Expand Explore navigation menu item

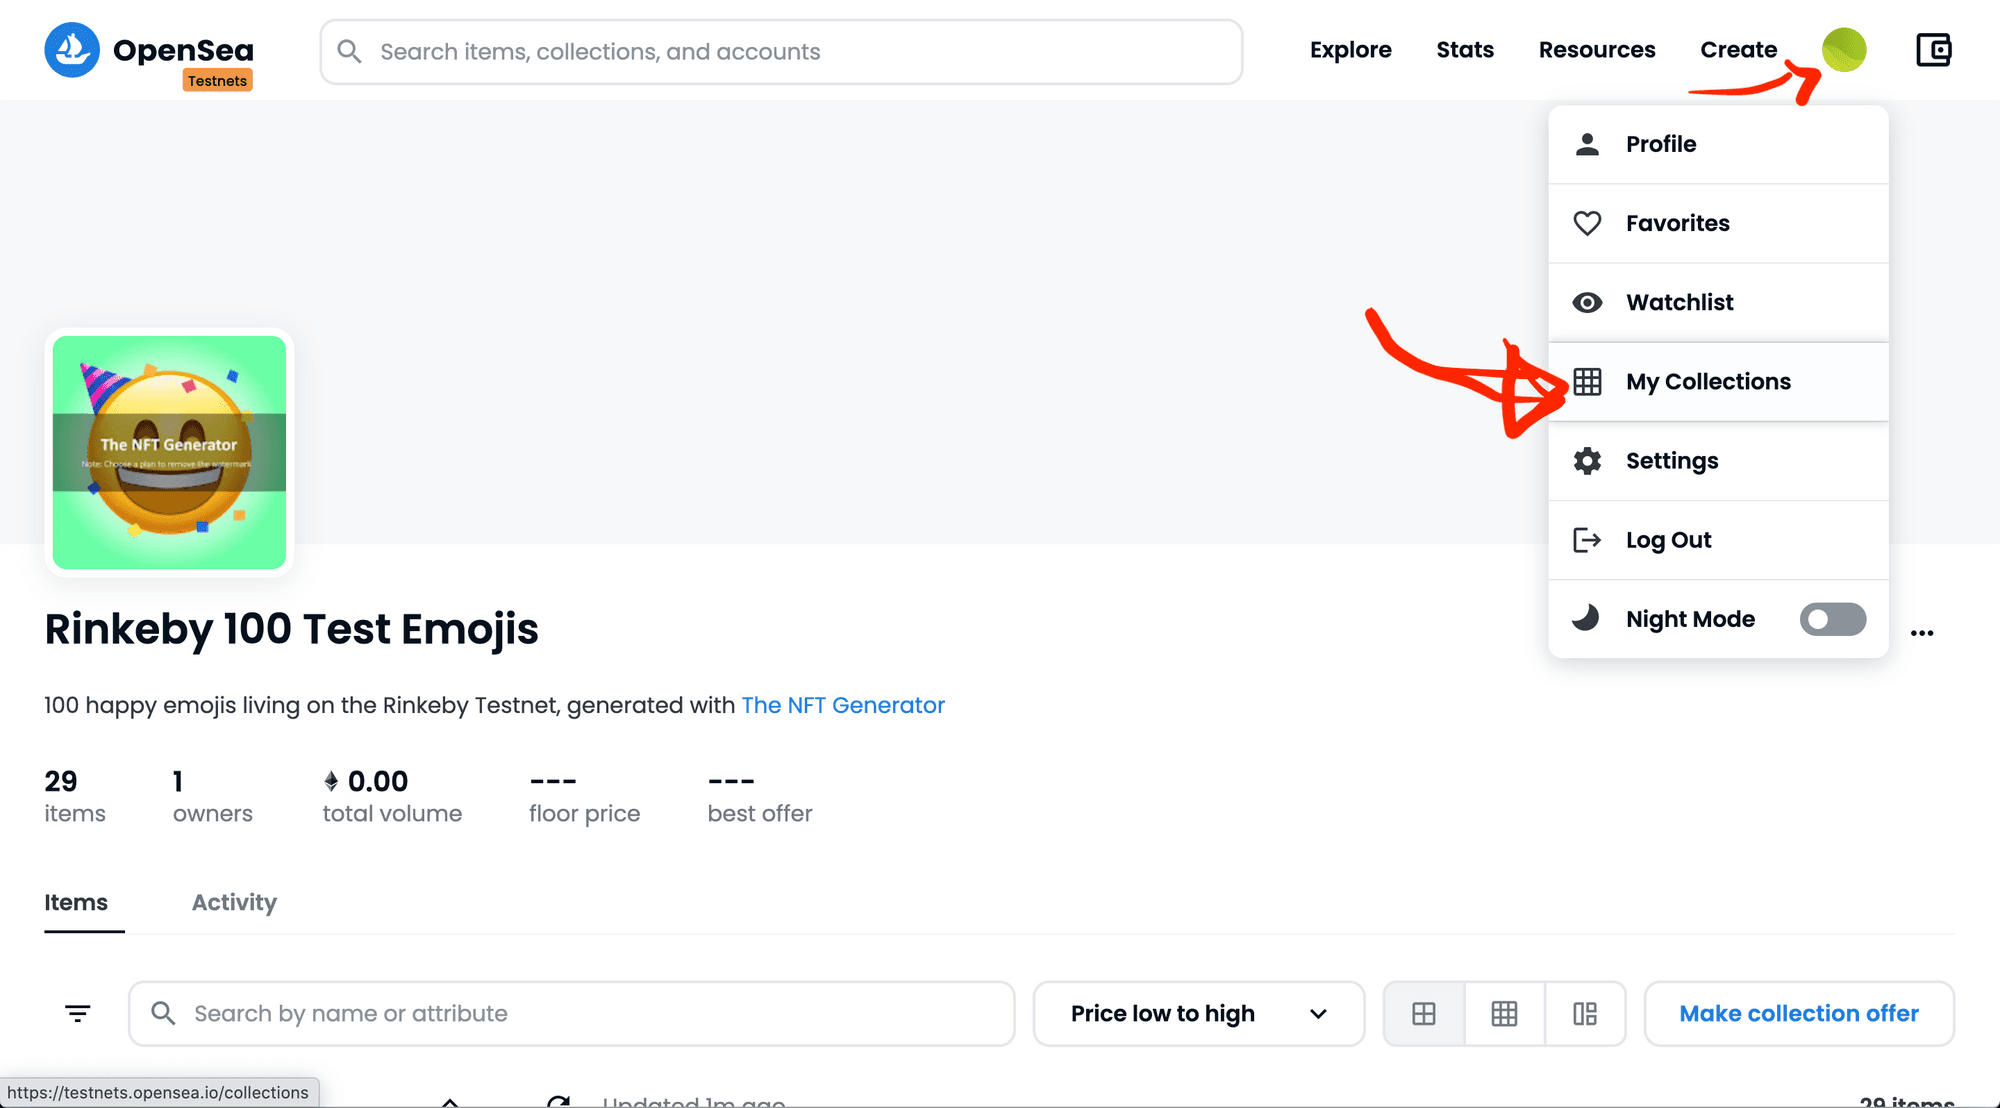[1351, 50]
